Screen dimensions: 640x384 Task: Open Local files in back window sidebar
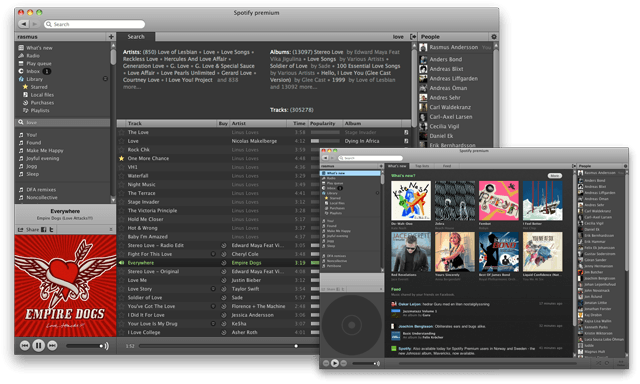pos(42,95)
